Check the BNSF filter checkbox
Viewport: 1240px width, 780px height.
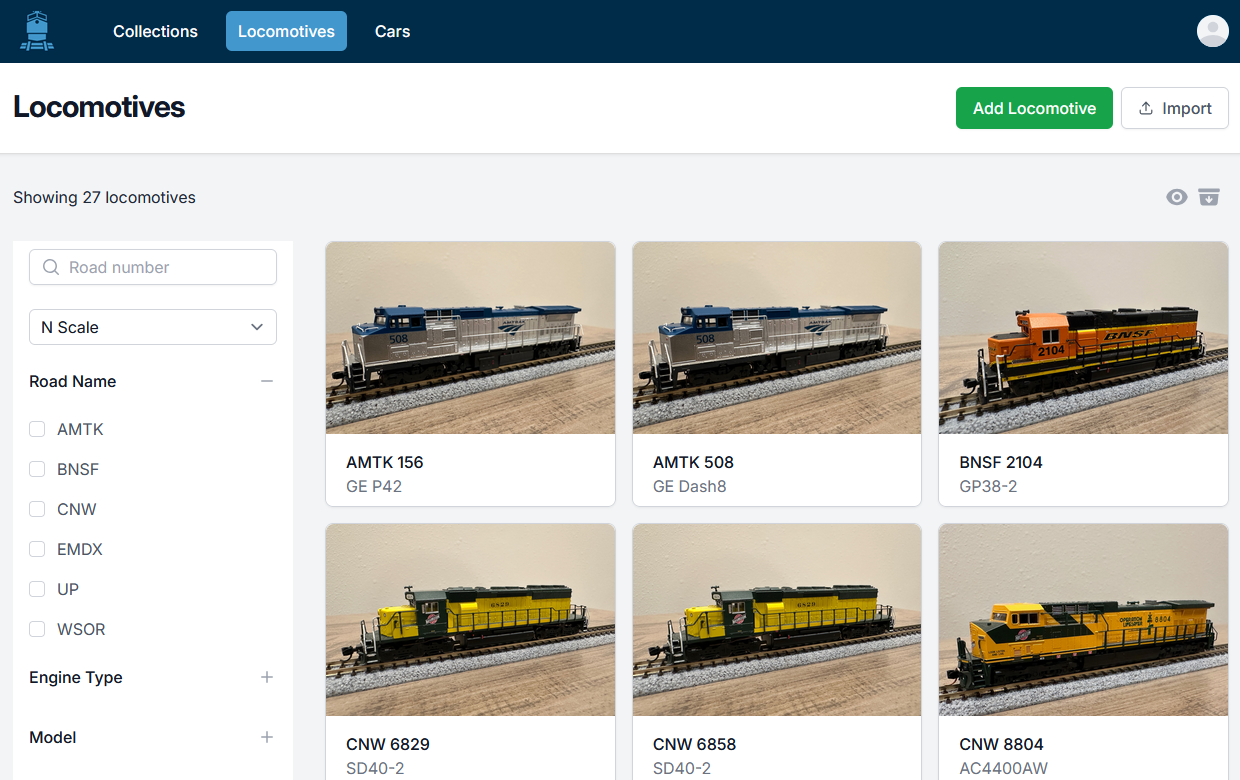coord(37,469)
